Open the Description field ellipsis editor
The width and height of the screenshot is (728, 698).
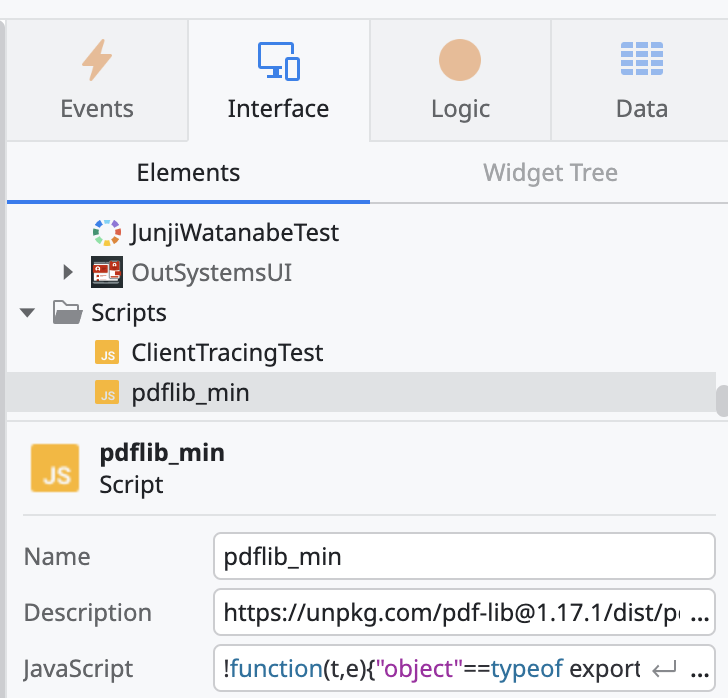(699, 612)
